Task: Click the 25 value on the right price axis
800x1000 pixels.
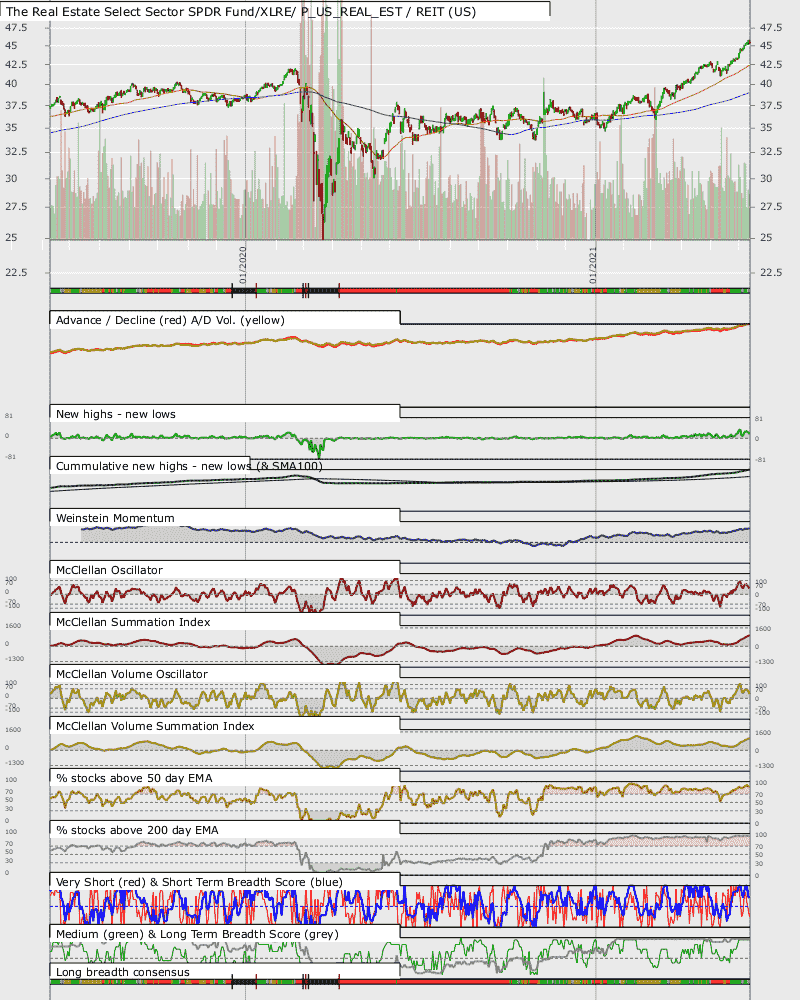Action: [766, 237]
